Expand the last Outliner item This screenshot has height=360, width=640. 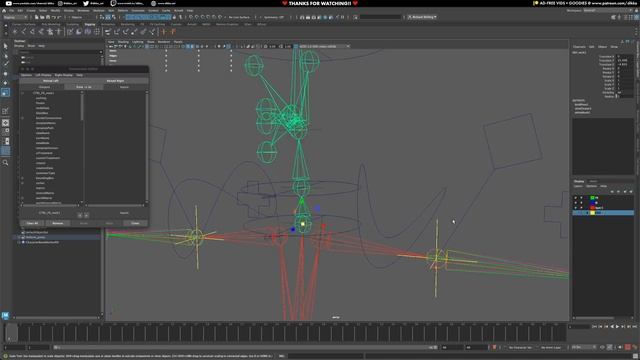(x=19, y=242)
